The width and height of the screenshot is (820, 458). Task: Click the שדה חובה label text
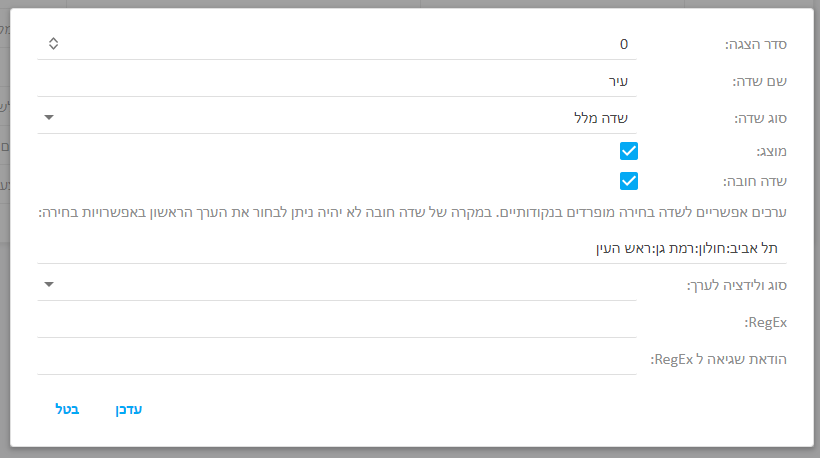[755, 181]
